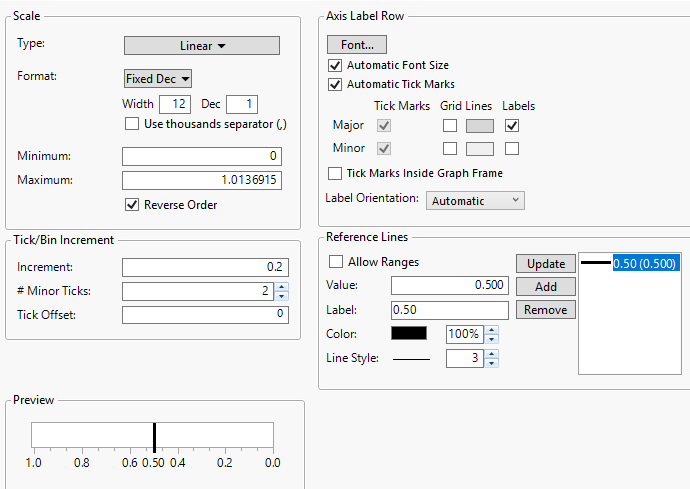Decrease the # Minor Ticks stepper value
Screen dimensions: 690x489
(x=281, y=296)
